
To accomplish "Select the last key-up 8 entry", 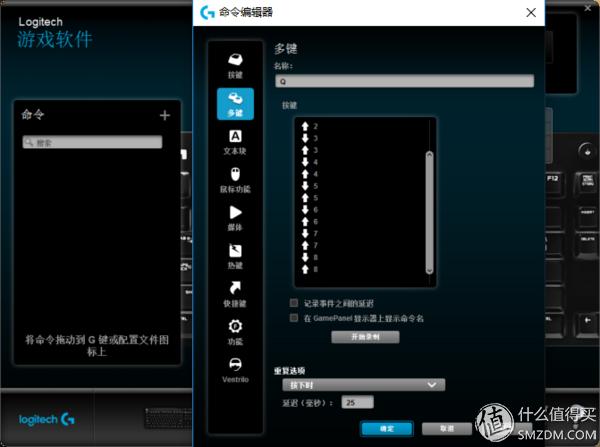I will tap(310, 269).
